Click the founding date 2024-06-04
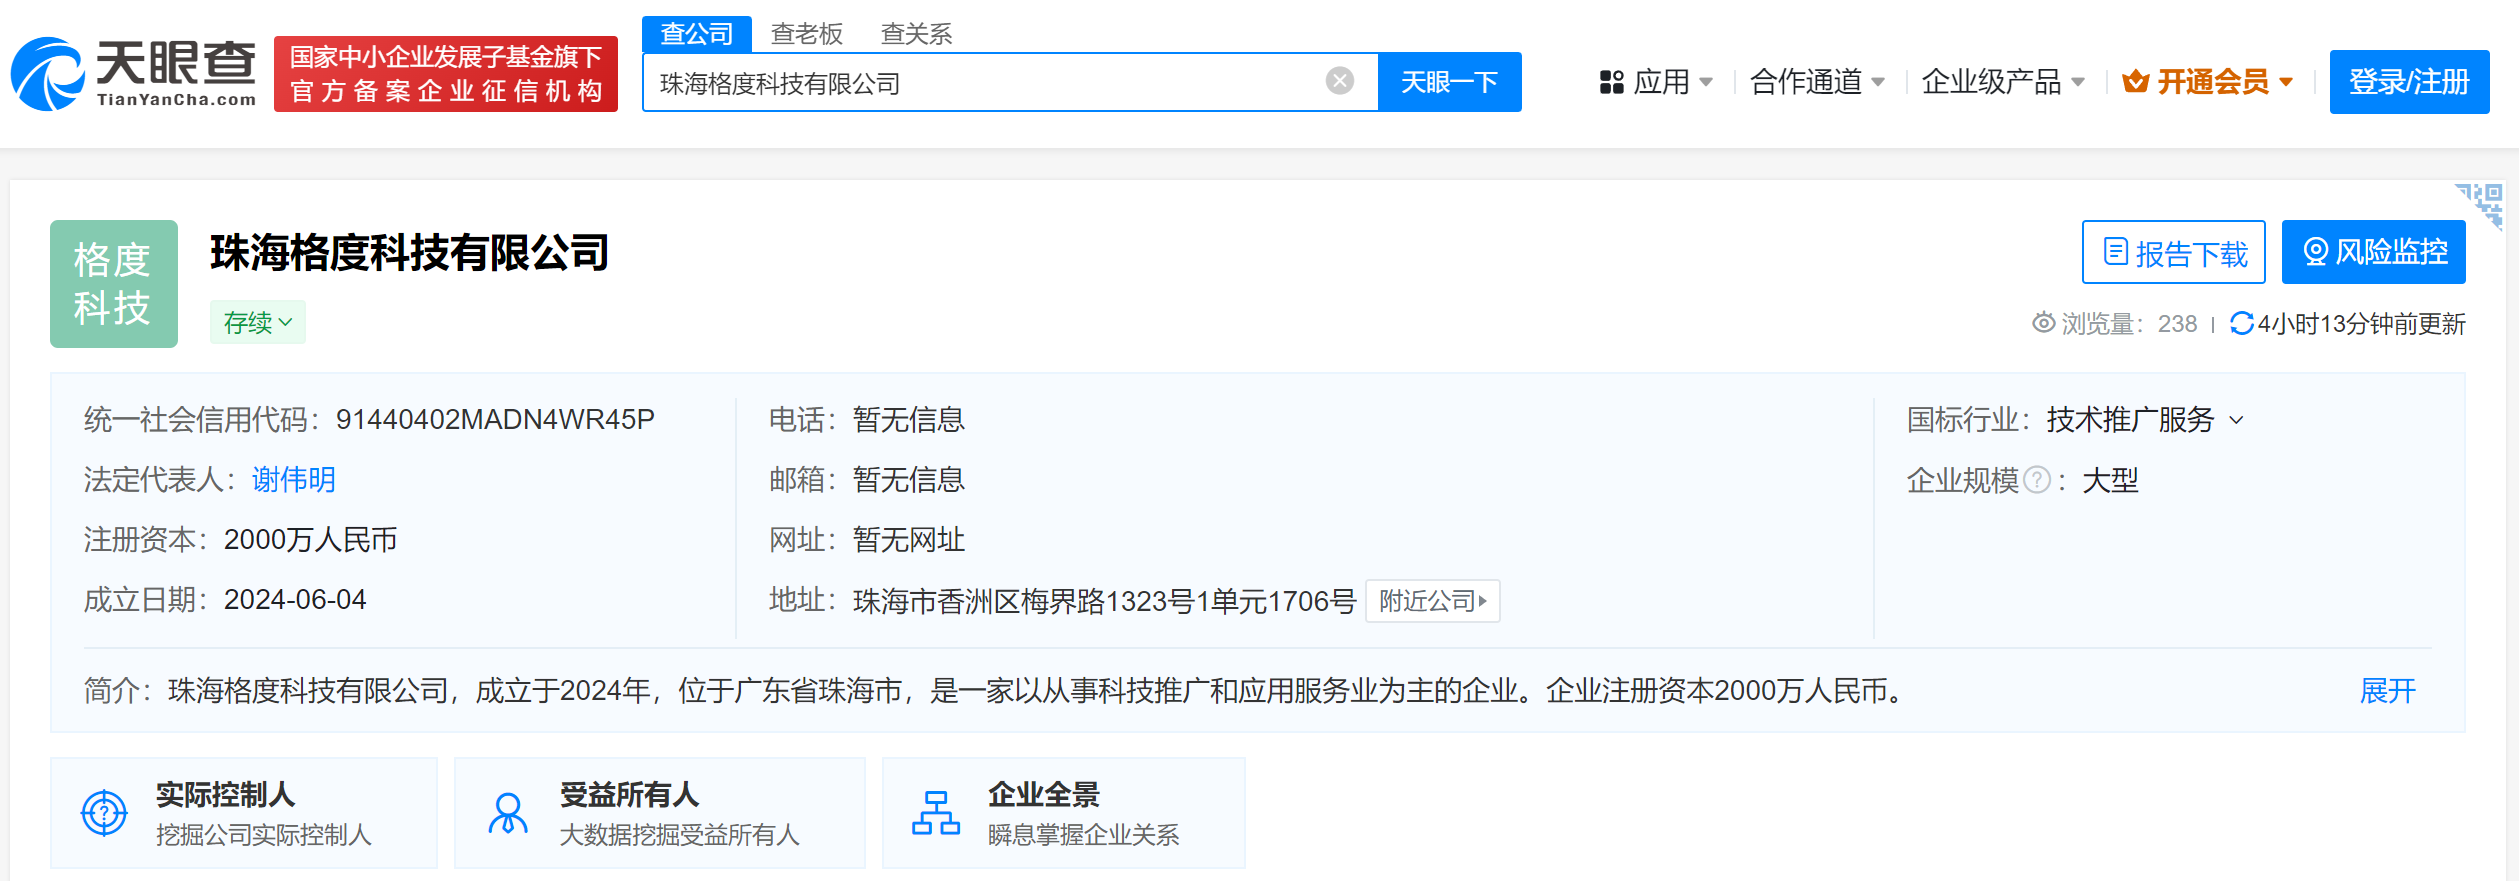The image size is (2519, 881). click(x=295, y=600)
